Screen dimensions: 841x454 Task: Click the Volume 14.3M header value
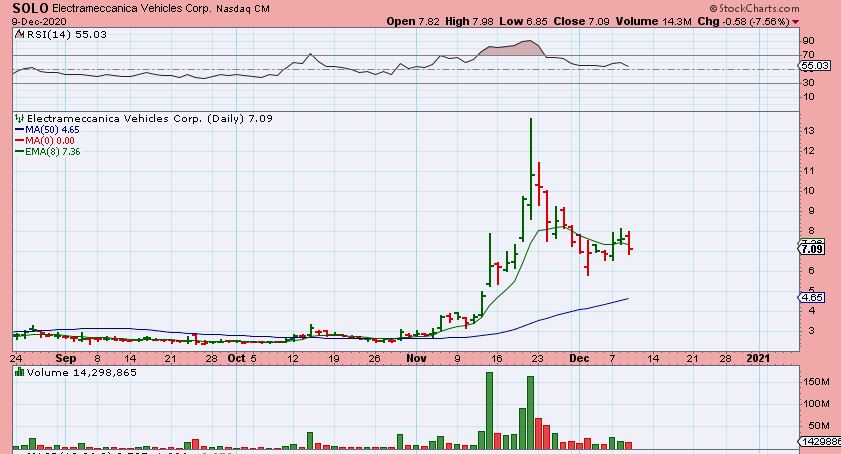(653, 21)
